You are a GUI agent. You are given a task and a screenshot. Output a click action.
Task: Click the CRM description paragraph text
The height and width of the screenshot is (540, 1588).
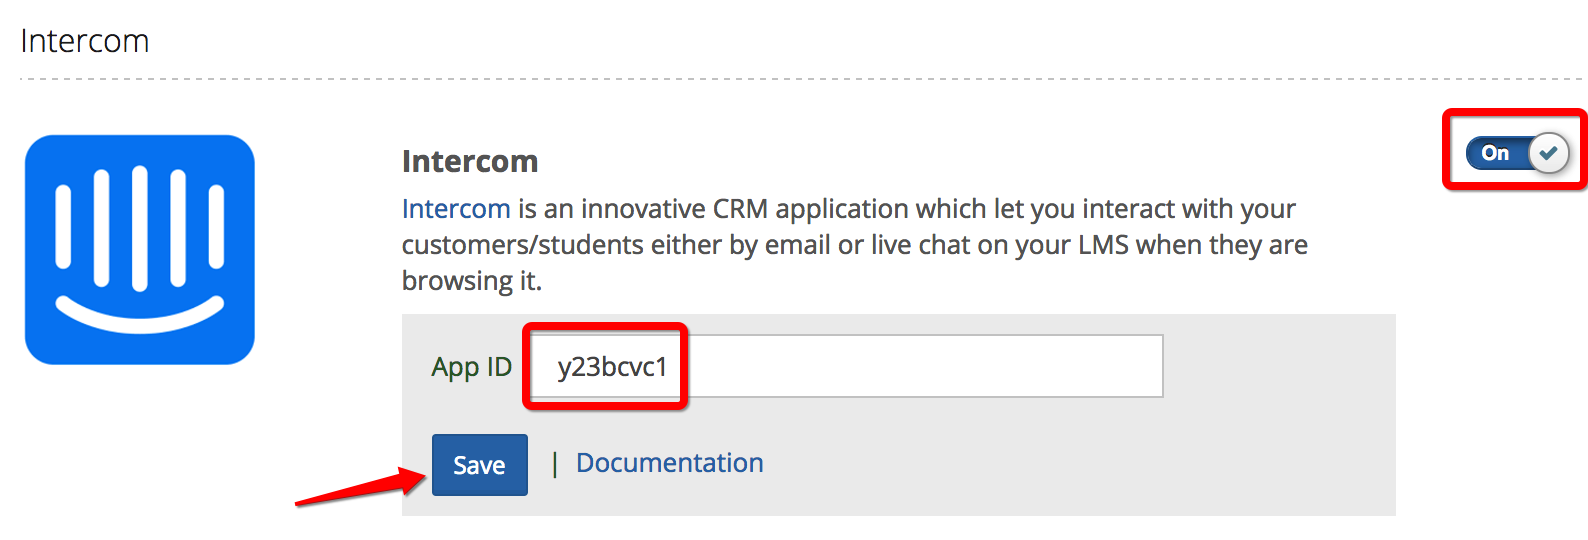[x=855, y=245]
